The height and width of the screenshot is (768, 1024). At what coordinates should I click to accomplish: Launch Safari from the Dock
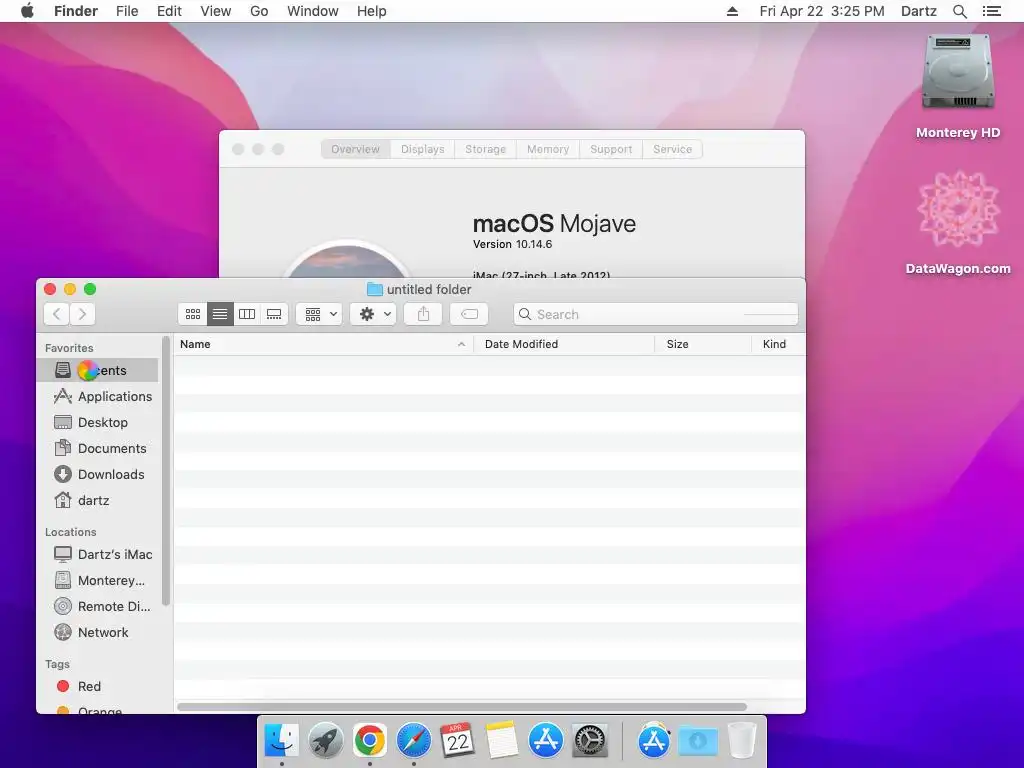413,741
